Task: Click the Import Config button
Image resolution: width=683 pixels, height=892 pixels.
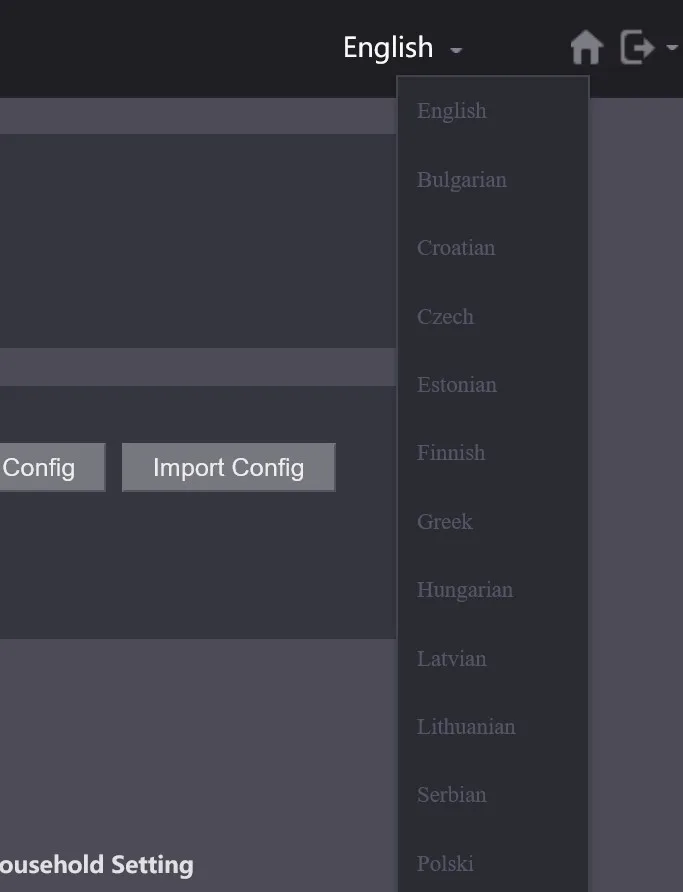Action: (229, 467)
